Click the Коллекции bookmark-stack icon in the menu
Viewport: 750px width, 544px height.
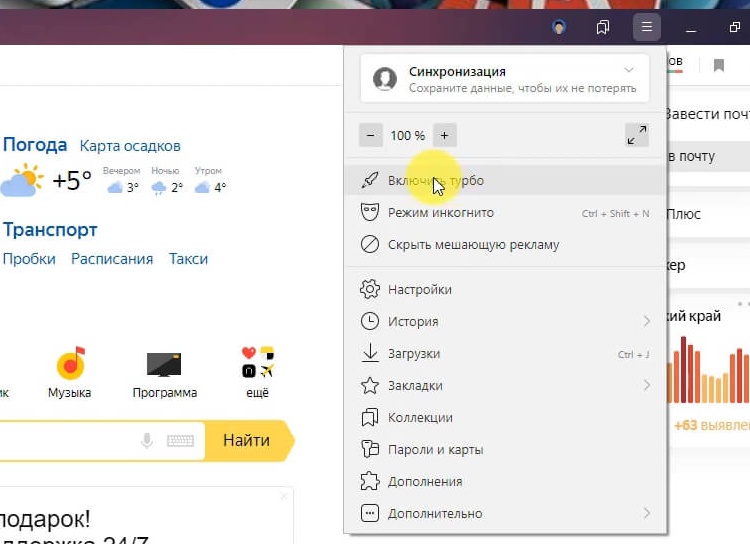(370, 417)
